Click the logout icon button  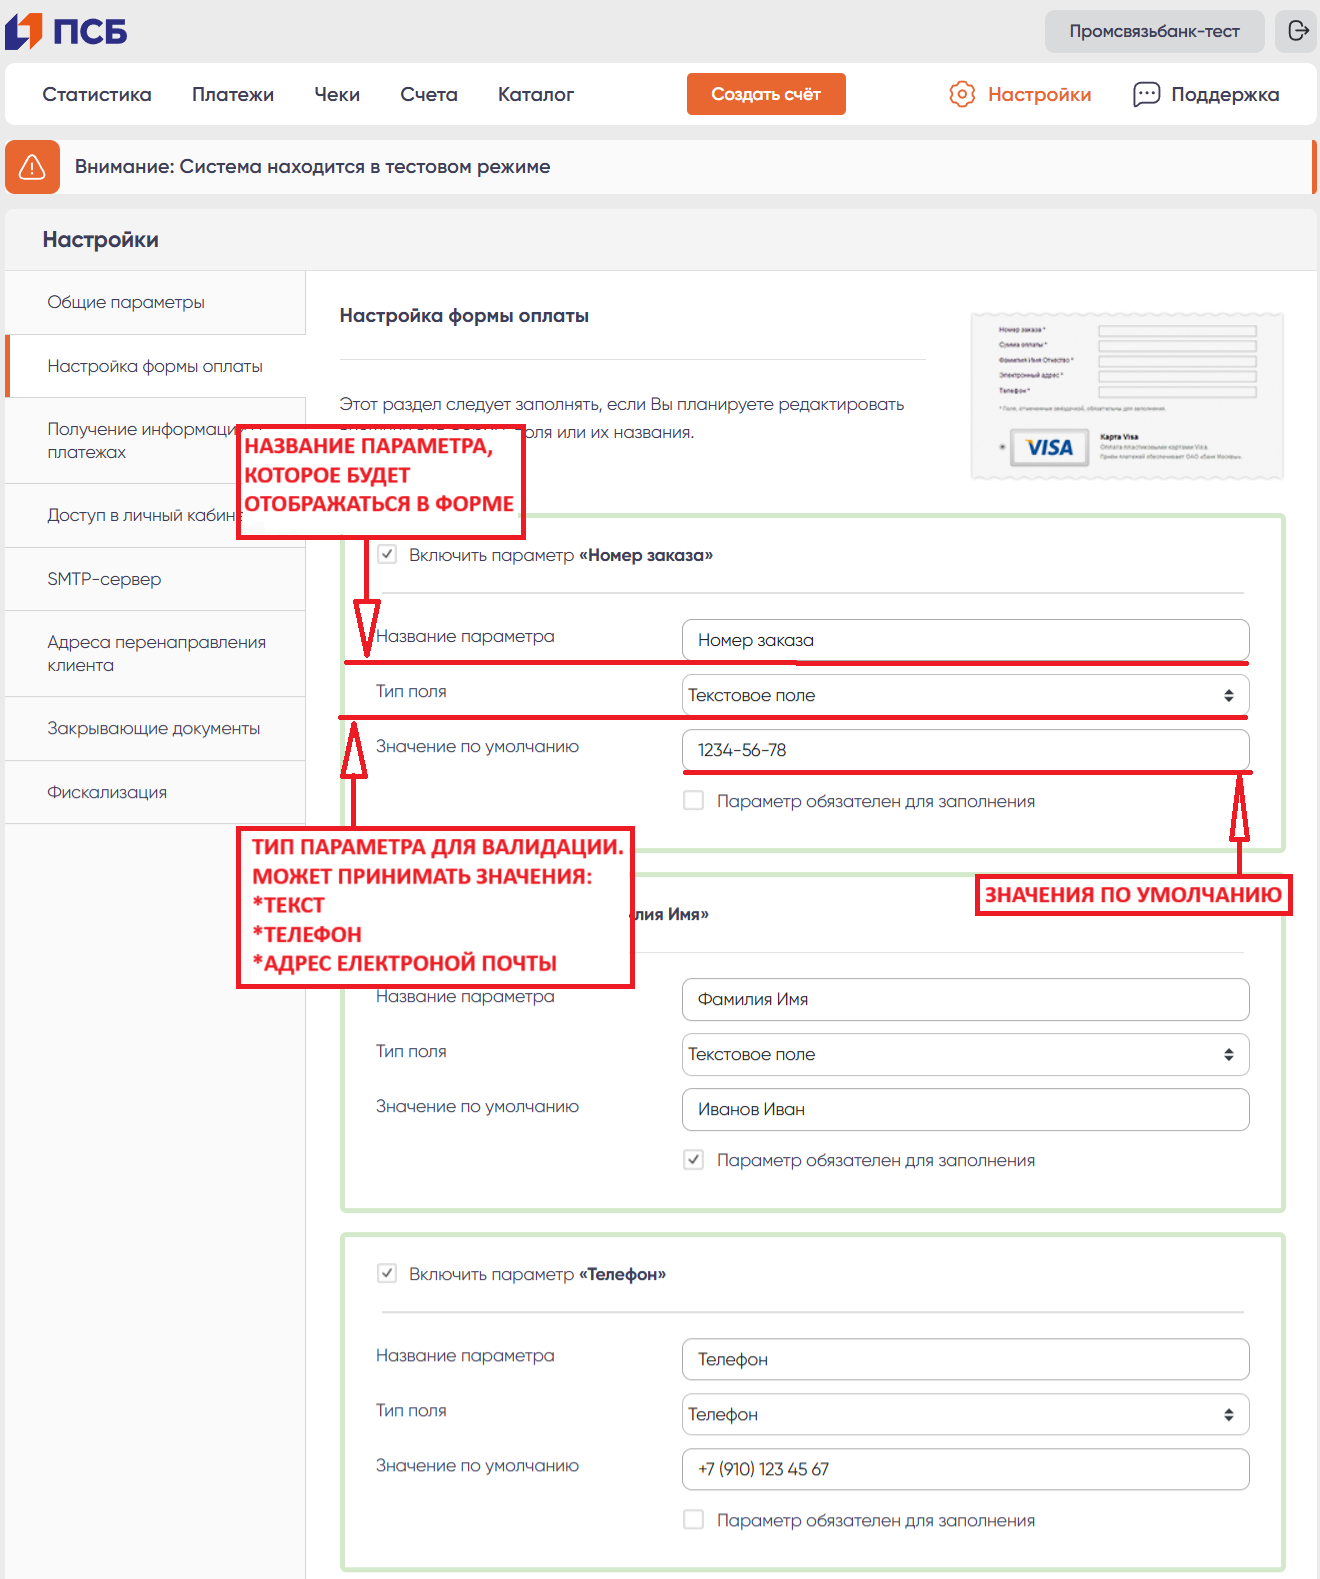point(1297,31)
